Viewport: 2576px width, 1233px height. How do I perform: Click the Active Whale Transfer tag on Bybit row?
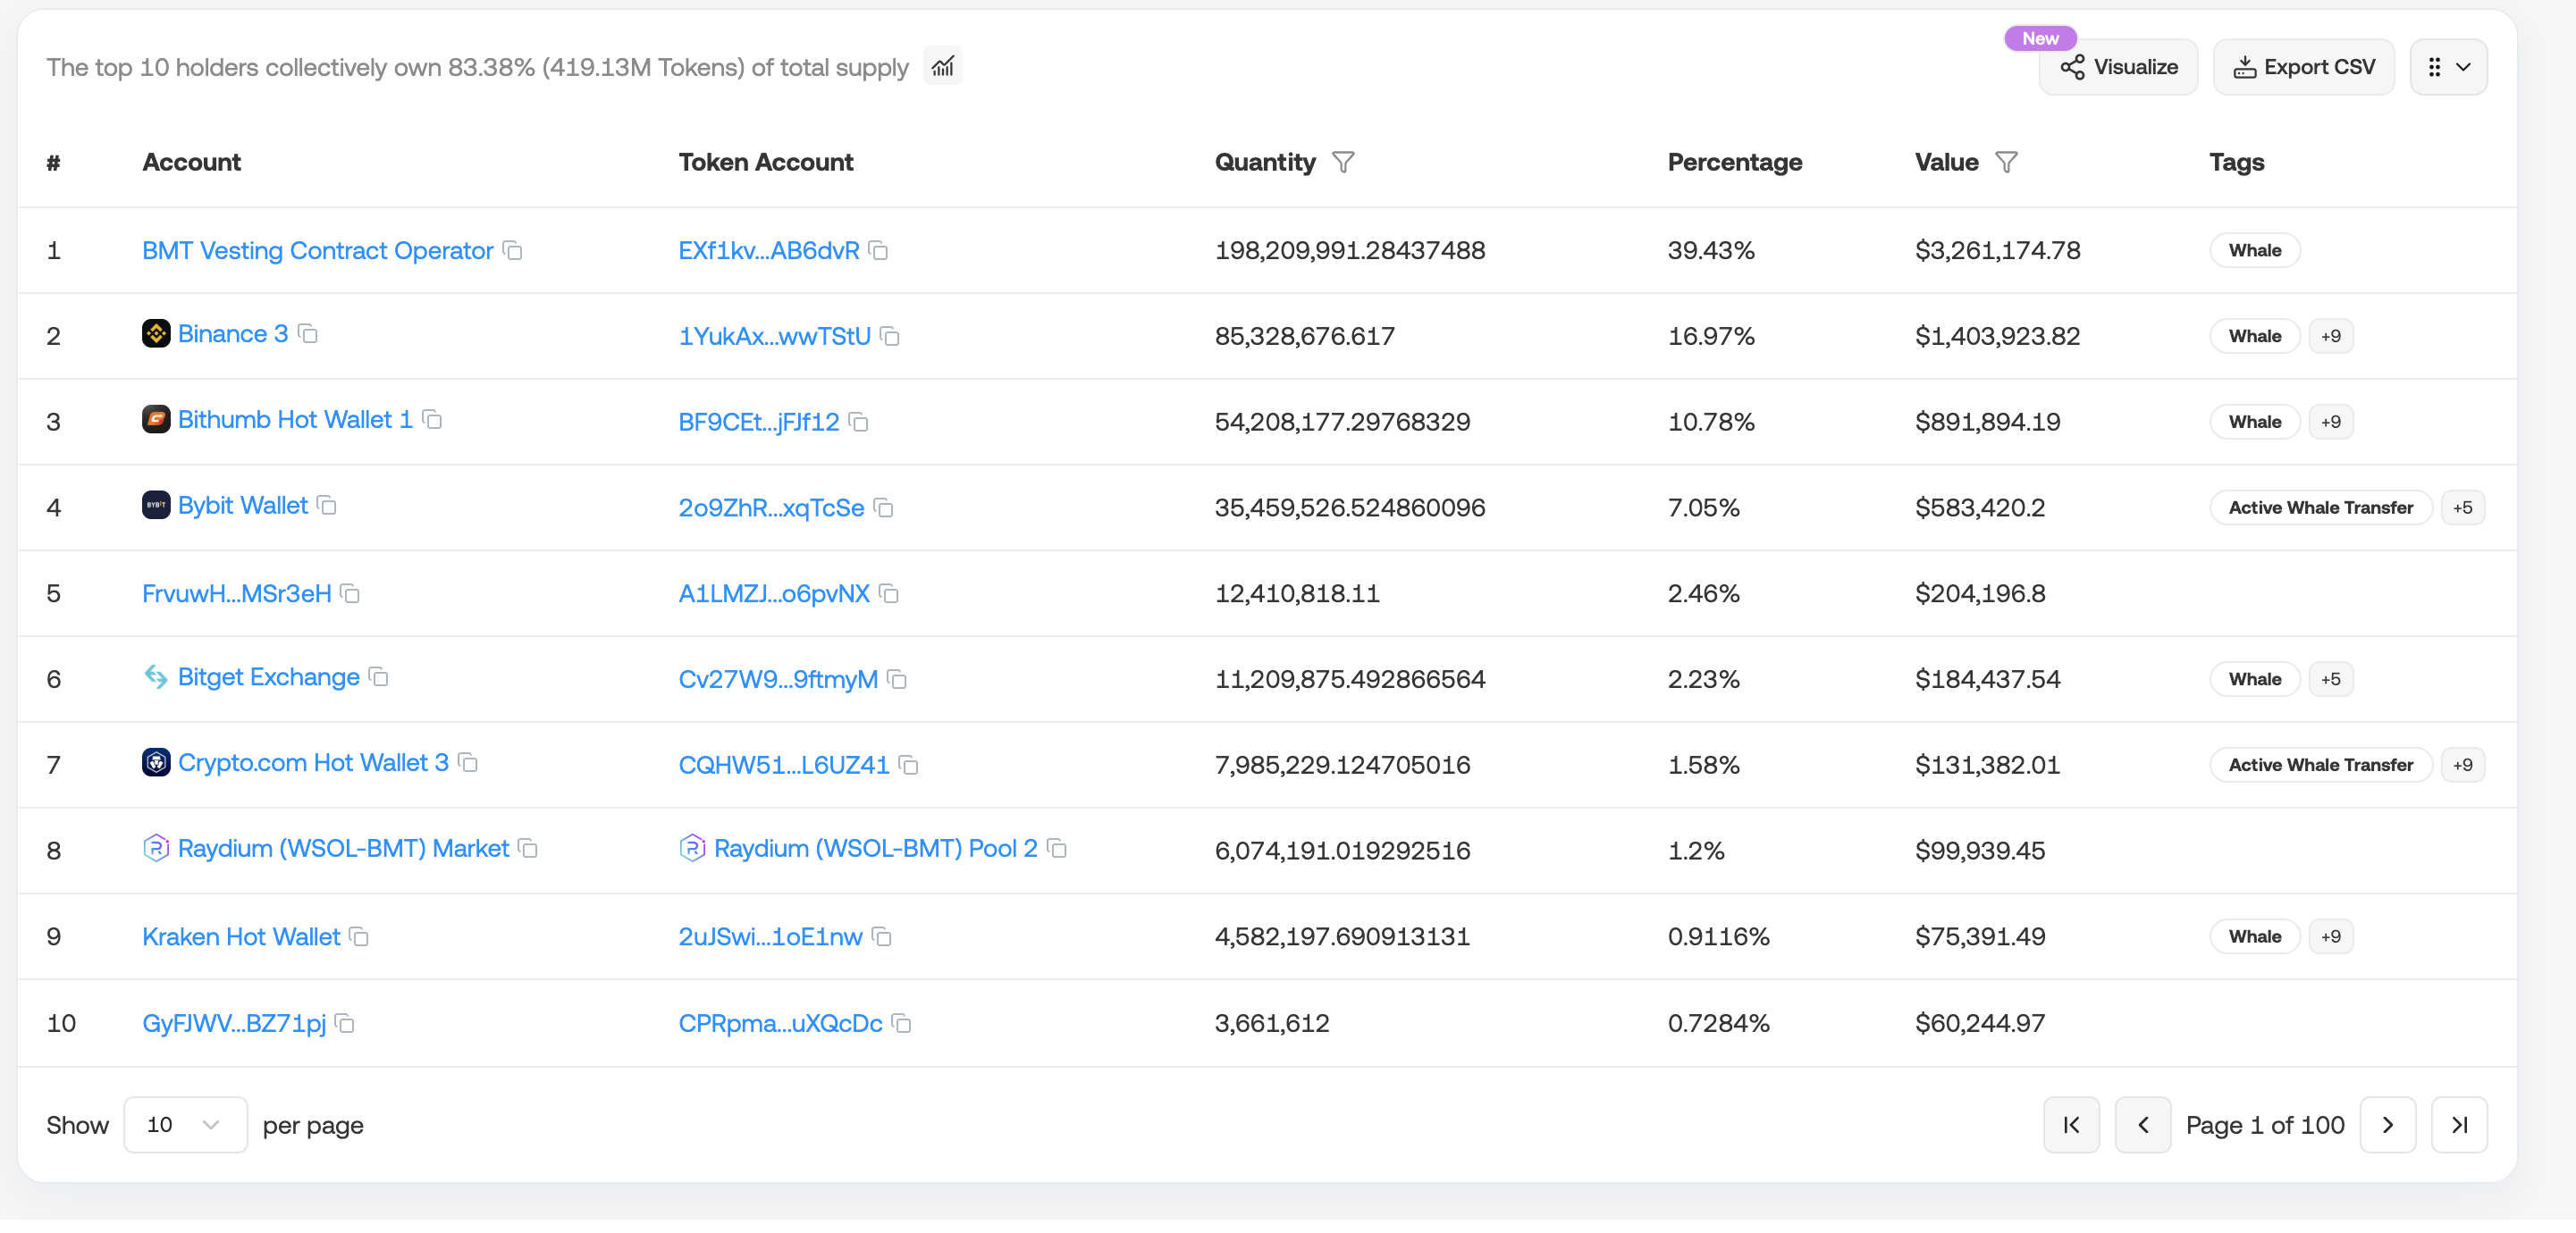(2320, 508)
